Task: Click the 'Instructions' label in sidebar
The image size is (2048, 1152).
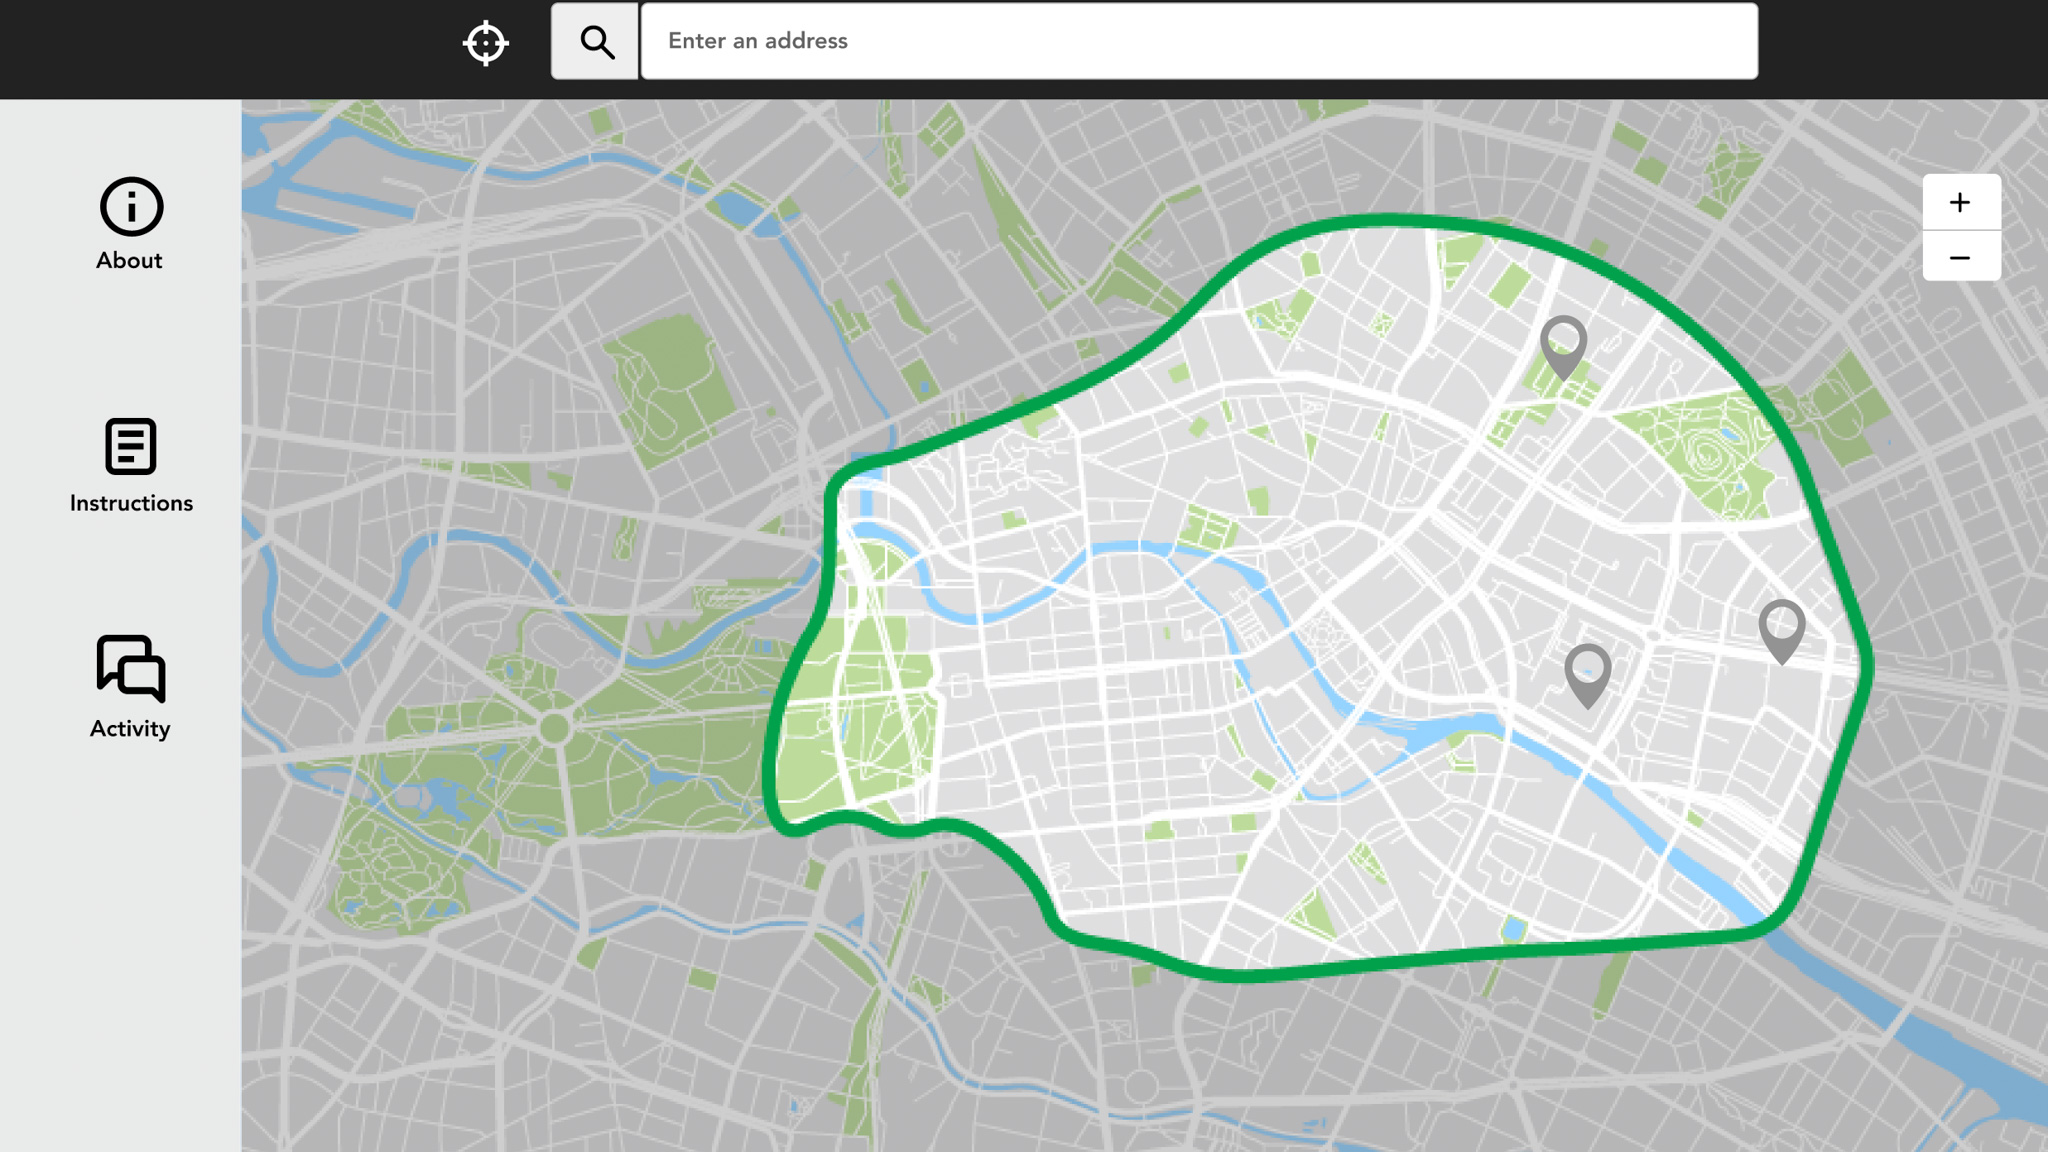Action: pos(131,503)
